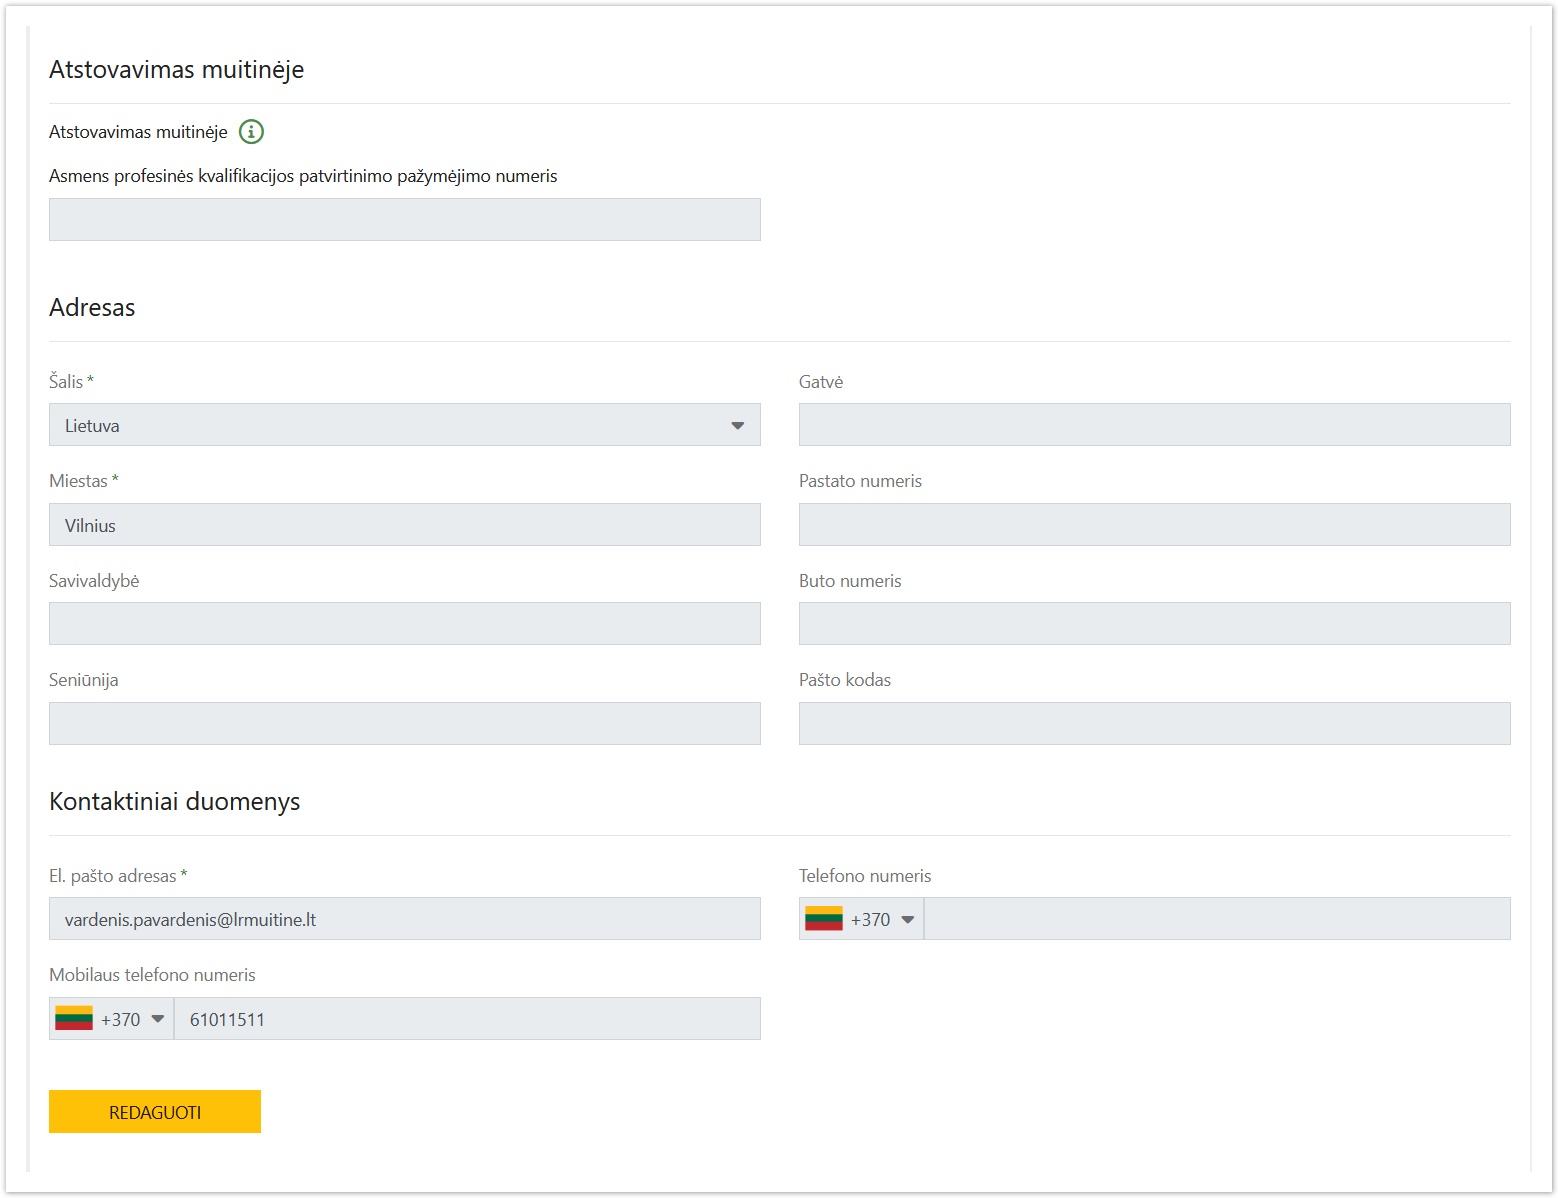This screenshot has width=1558, height=1198.
Task: Click the Savivaldybė input field
Action: [405, 624]
